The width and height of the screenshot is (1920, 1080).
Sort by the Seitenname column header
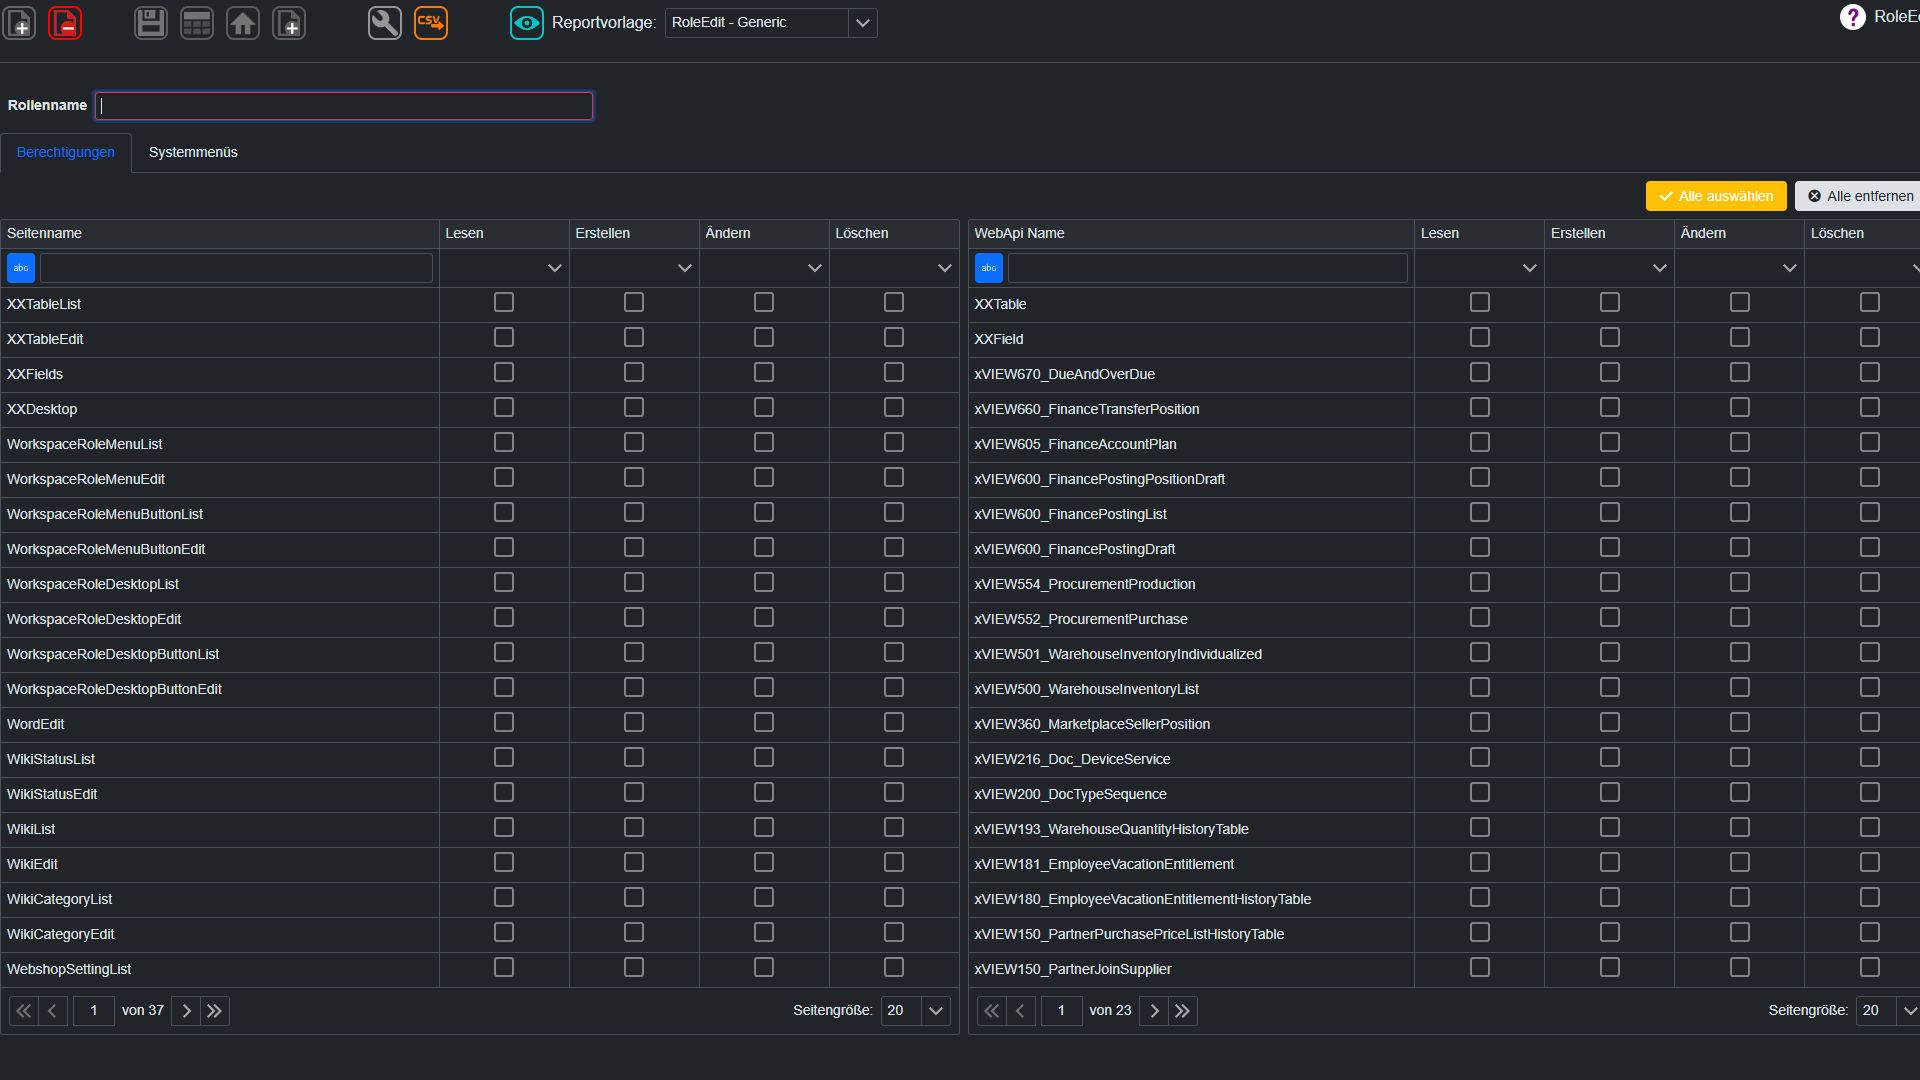[x=220, y=233]
